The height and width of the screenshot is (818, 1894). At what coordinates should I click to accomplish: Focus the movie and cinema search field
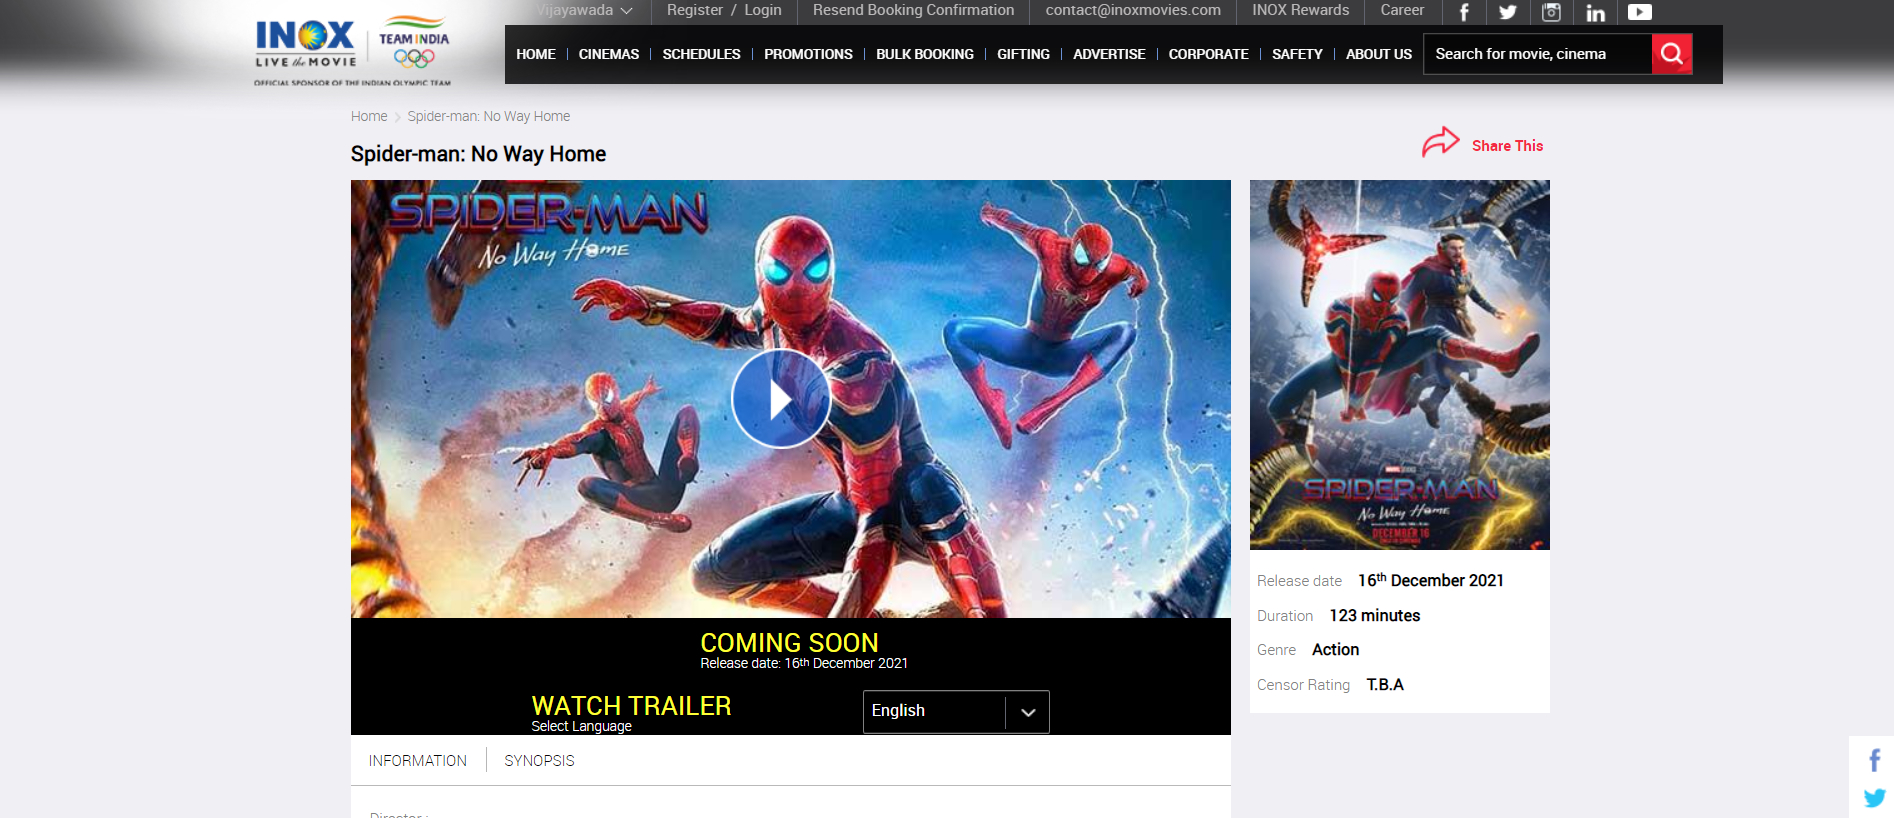(1536, 54)
